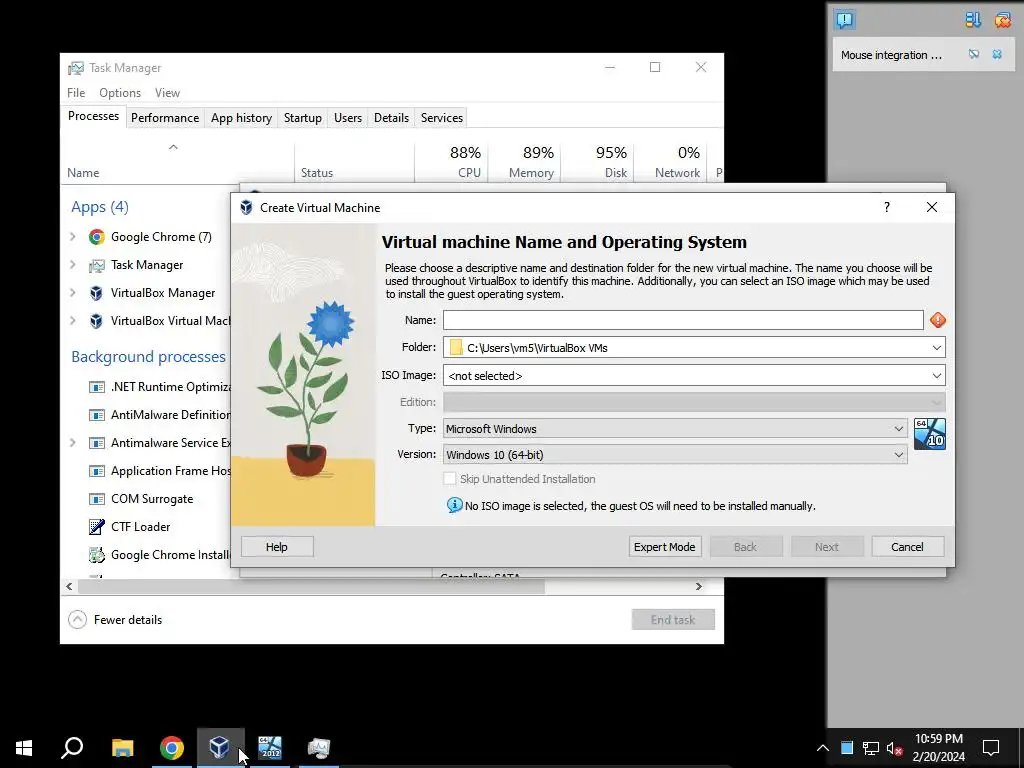Click the End task button
1024x768 pixels.
click(x=673, y=620)
